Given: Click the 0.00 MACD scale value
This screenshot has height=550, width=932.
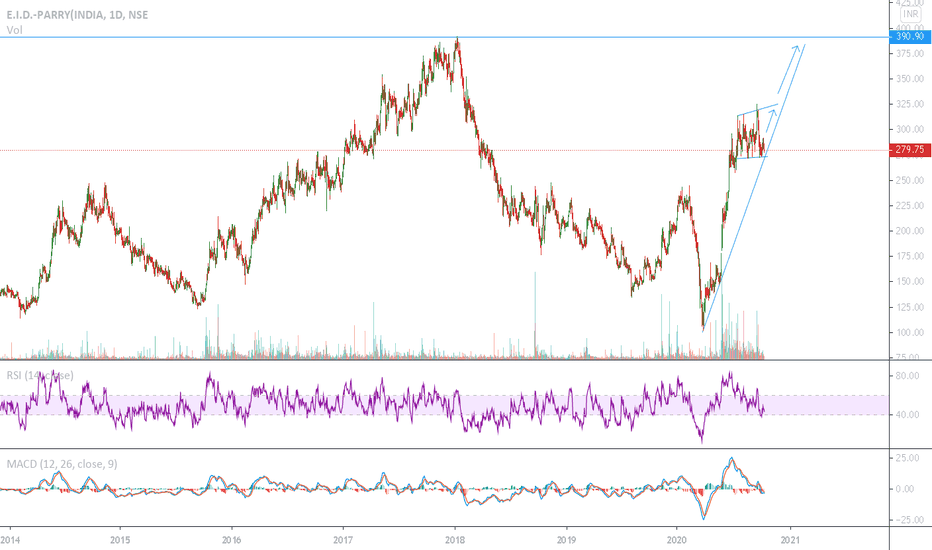Looking at the screenshot, I should [x=905, y=489].
